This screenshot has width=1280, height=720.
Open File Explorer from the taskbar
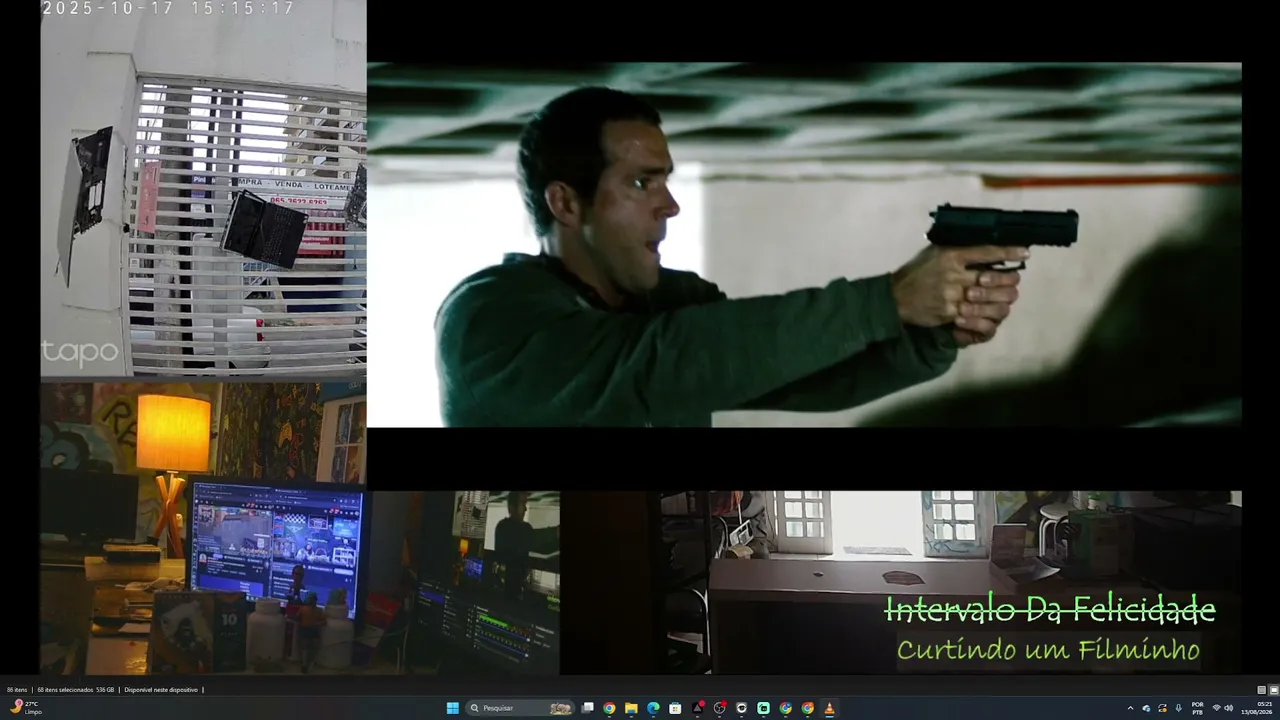[631, 708]
